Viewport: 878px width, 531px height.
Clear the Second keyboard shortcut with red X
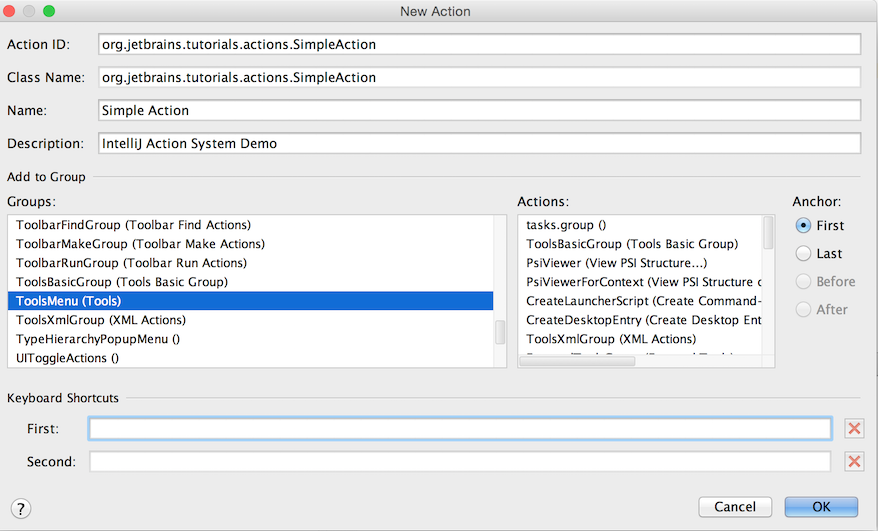pos(853,462)
